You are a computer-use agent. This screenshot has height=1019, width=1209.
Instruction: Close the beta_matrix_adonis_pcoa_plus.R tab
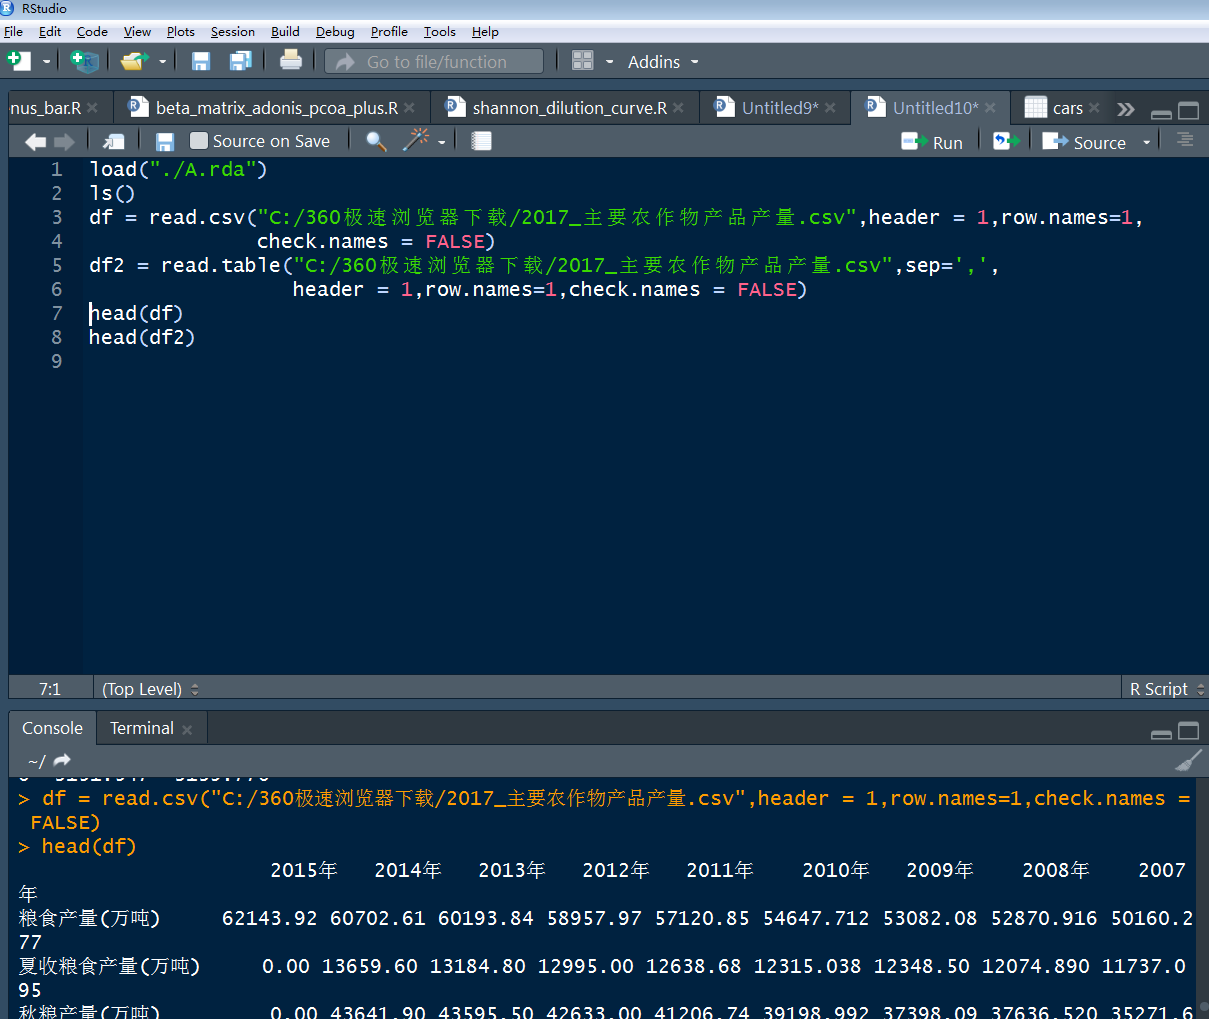(x=409, y=108)
